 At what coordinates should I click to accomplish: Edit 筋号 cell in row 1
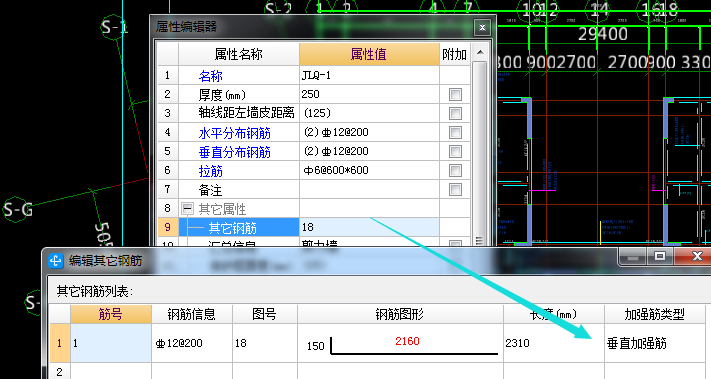pyautogui.click(x=111, y=343)
